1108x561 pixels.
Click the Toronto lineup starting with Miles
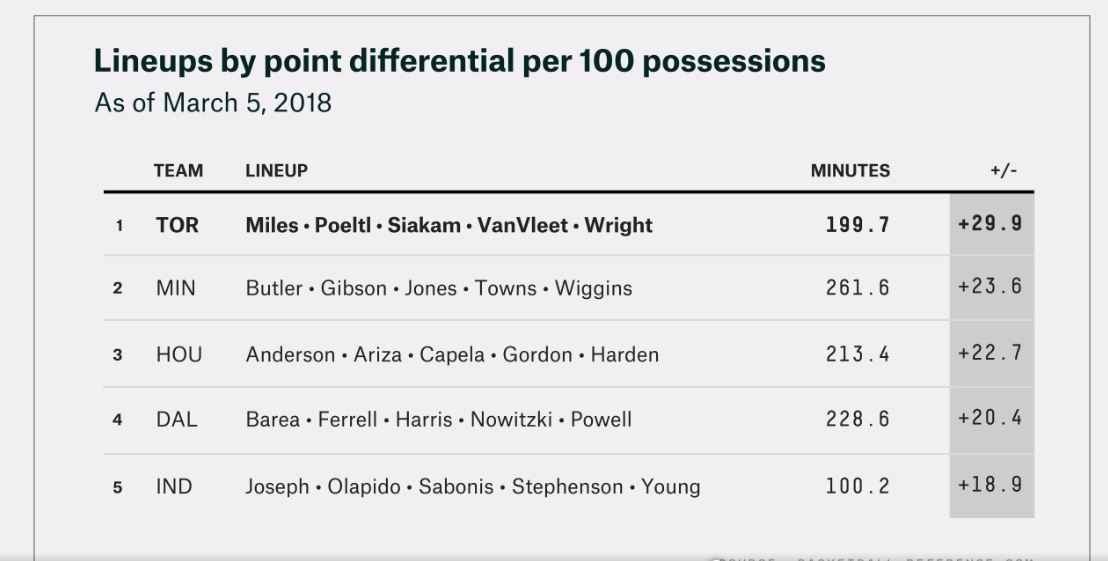pyautogui.click(x=449, y=225)
